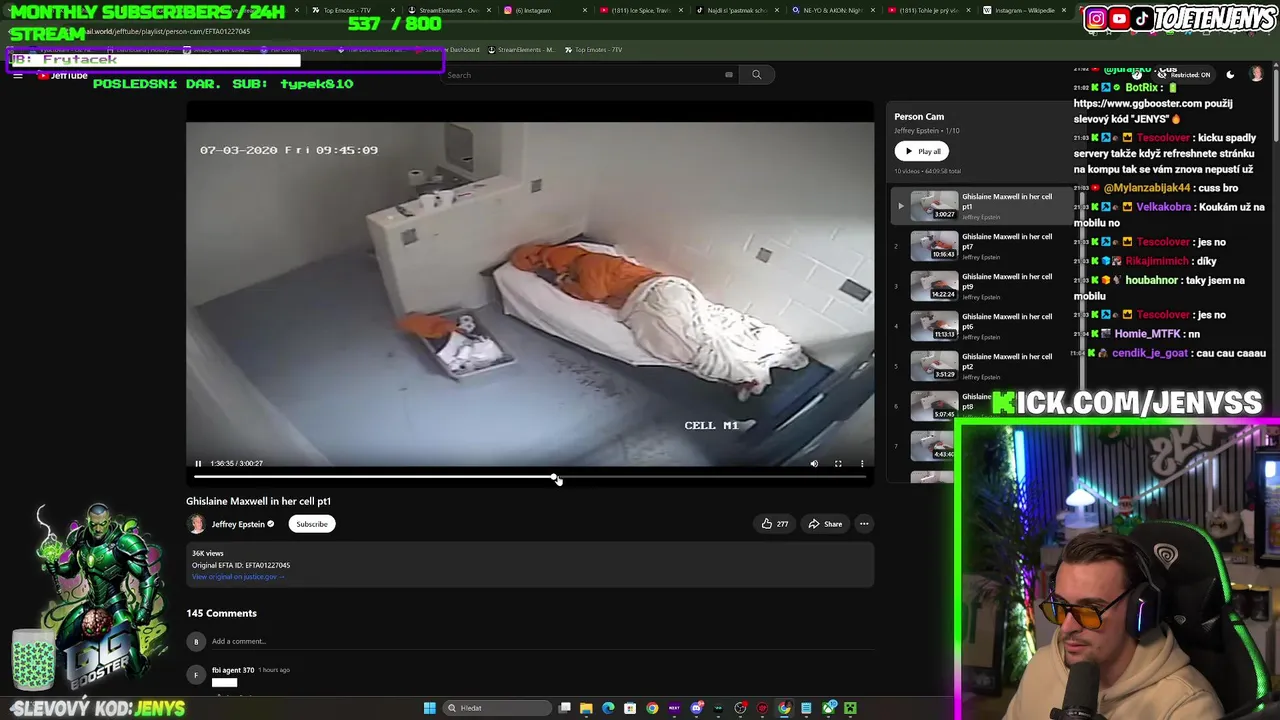Open the Minecraft creeper icon in taskbar
Viewport: 1280px width, 720px height.
(x=850, y=708)
